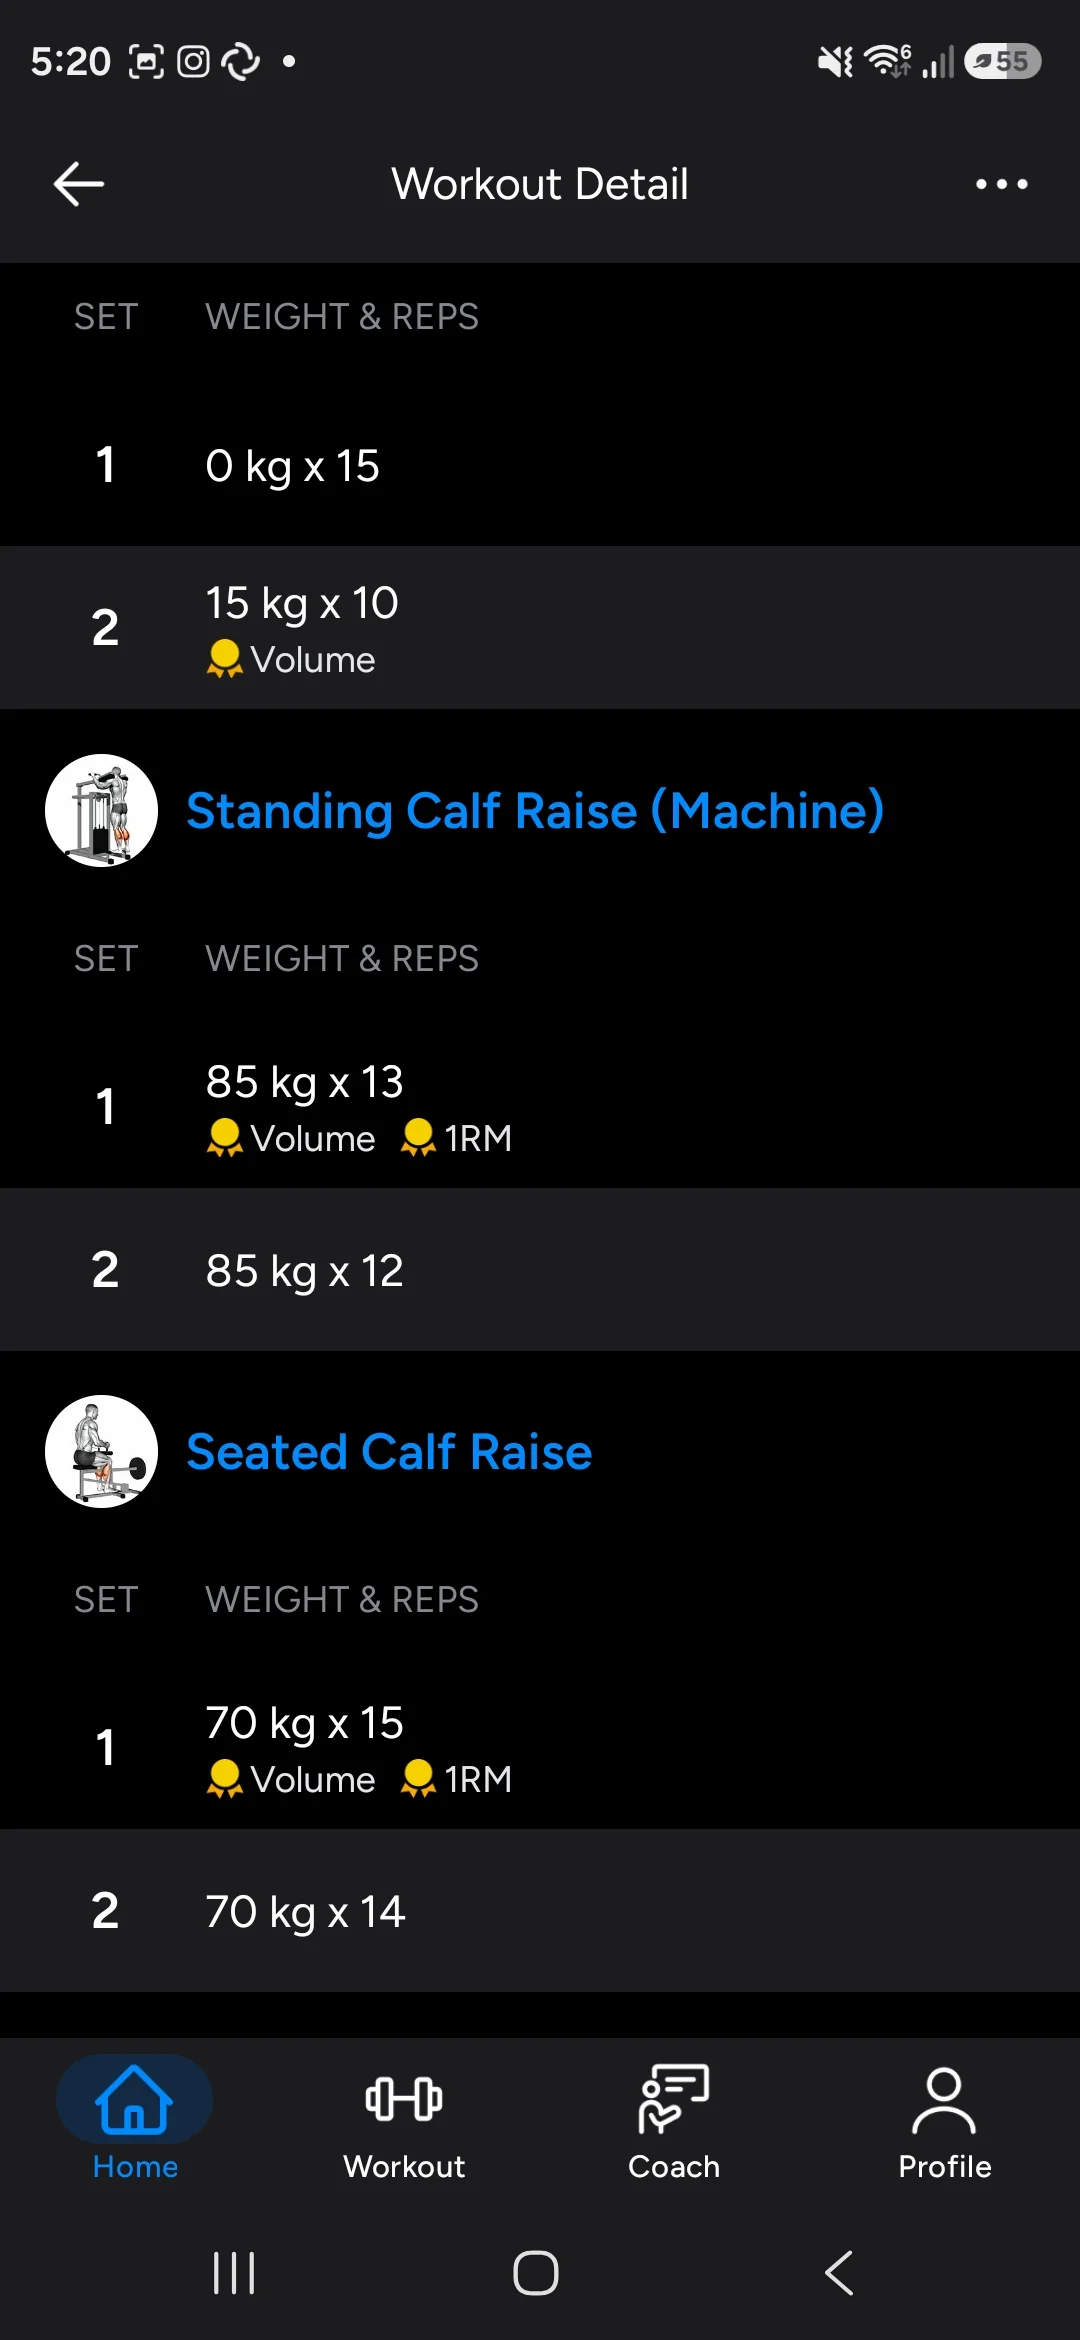The width and height of the screenshot is (1080, 2340).
Task: Tap 1RM medal on 70 kg x 15 set
Action: [456, 1779]
